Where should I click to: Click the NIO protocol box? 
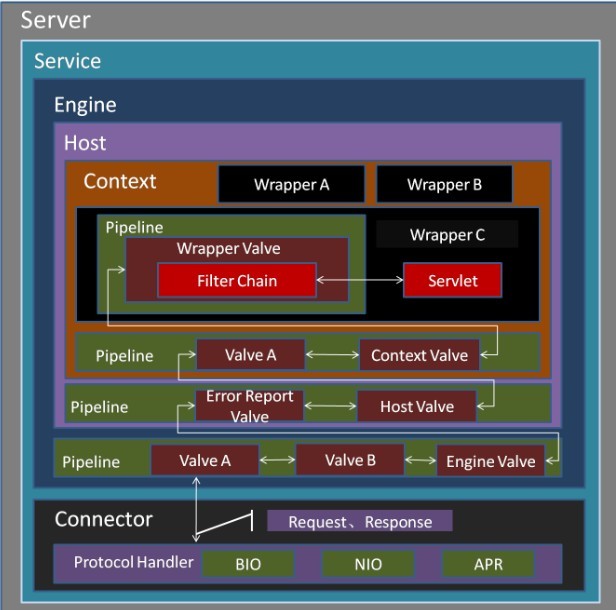click(368, 564)
